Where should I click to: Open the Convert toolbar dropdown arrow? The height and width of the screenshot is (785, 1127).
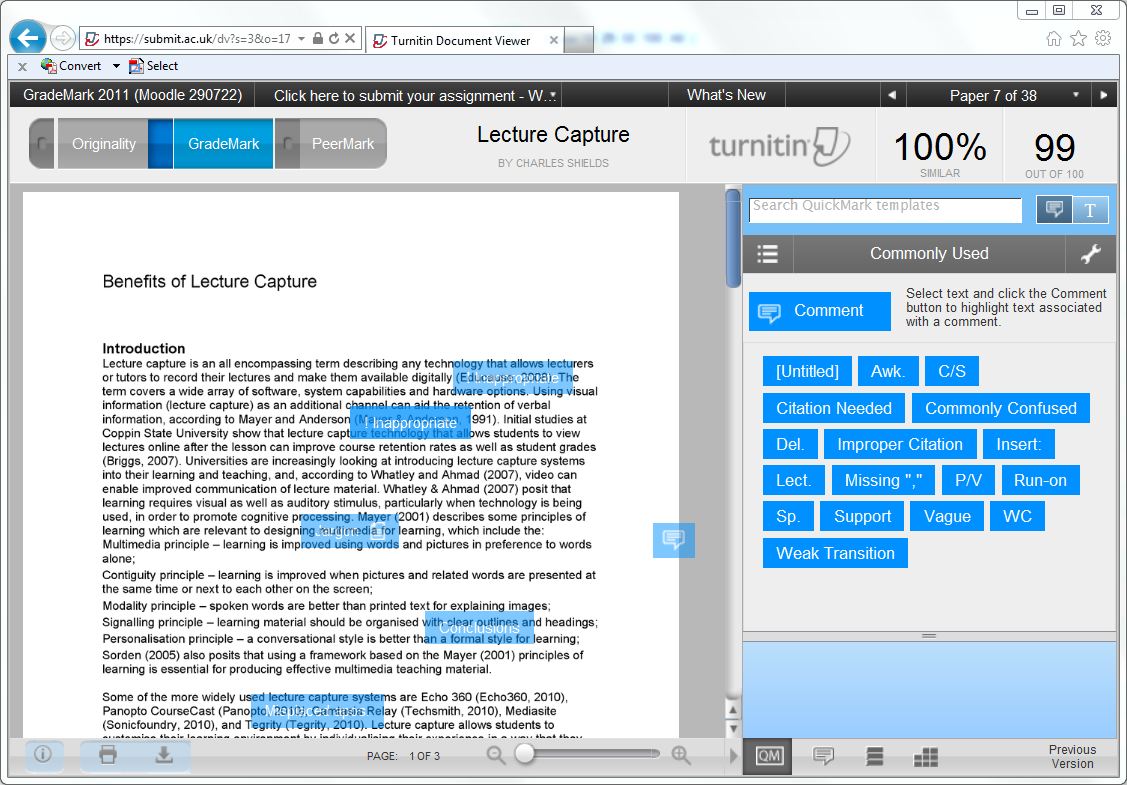[x=116, y=66]
